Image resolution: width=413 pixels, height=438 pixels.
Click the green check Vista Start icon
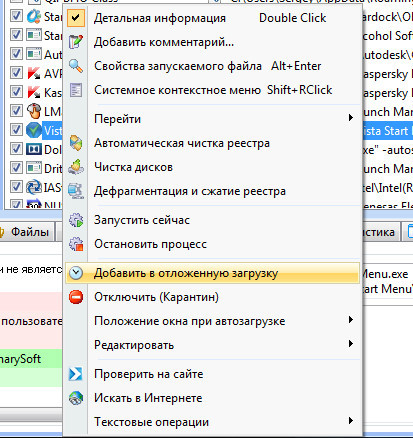coord(34,130)
